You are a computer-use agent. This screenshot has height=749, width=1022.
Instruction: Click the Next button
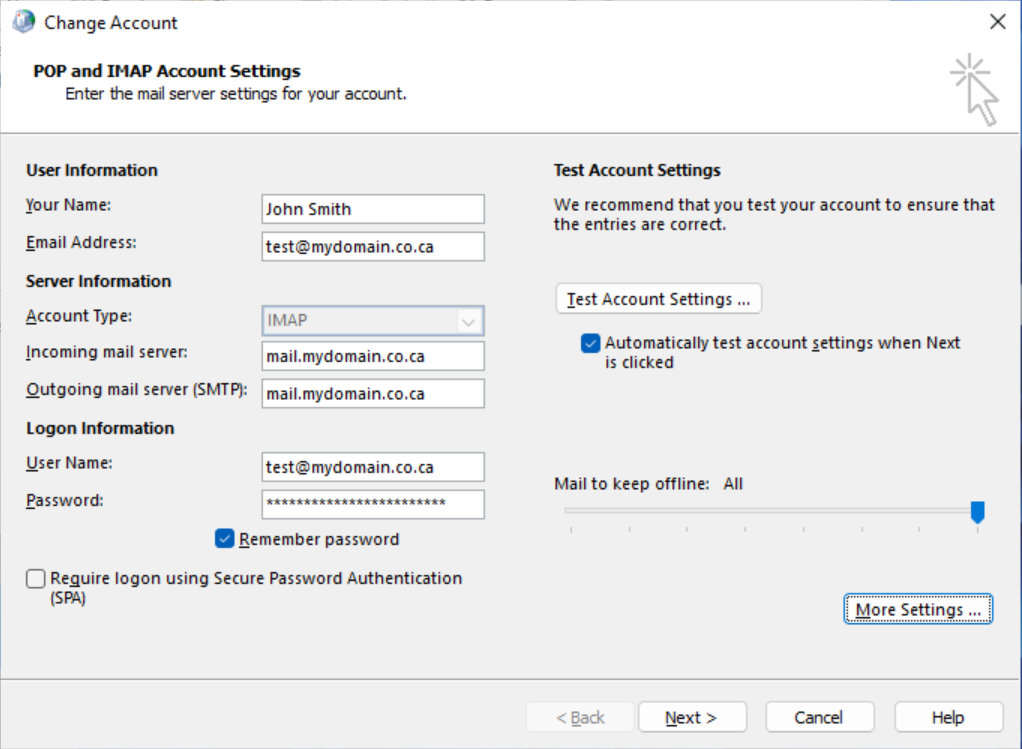click(692, 717)
